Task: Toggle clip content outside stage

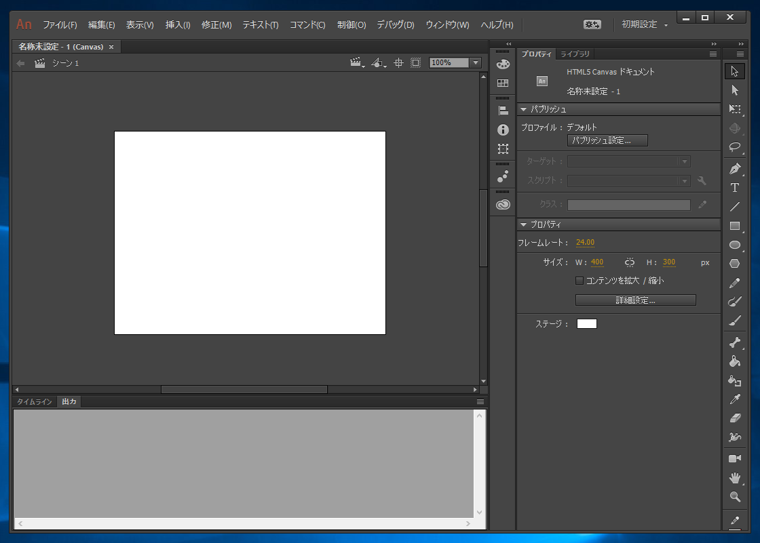Action: 415,63
